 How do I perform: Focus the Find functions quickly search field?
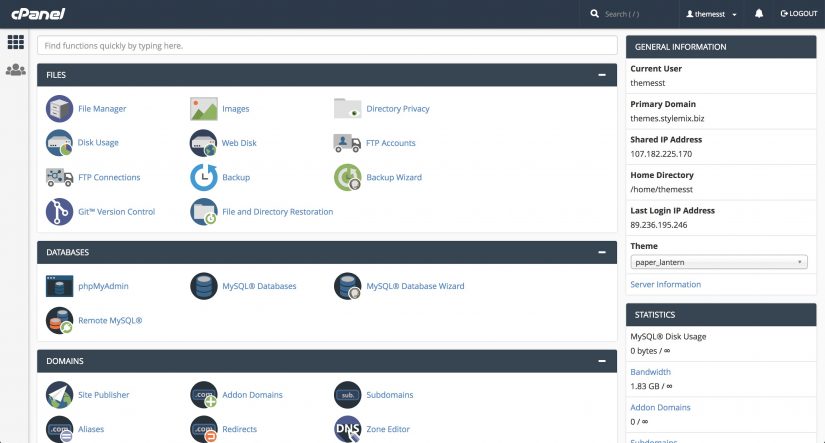(327, 46)
